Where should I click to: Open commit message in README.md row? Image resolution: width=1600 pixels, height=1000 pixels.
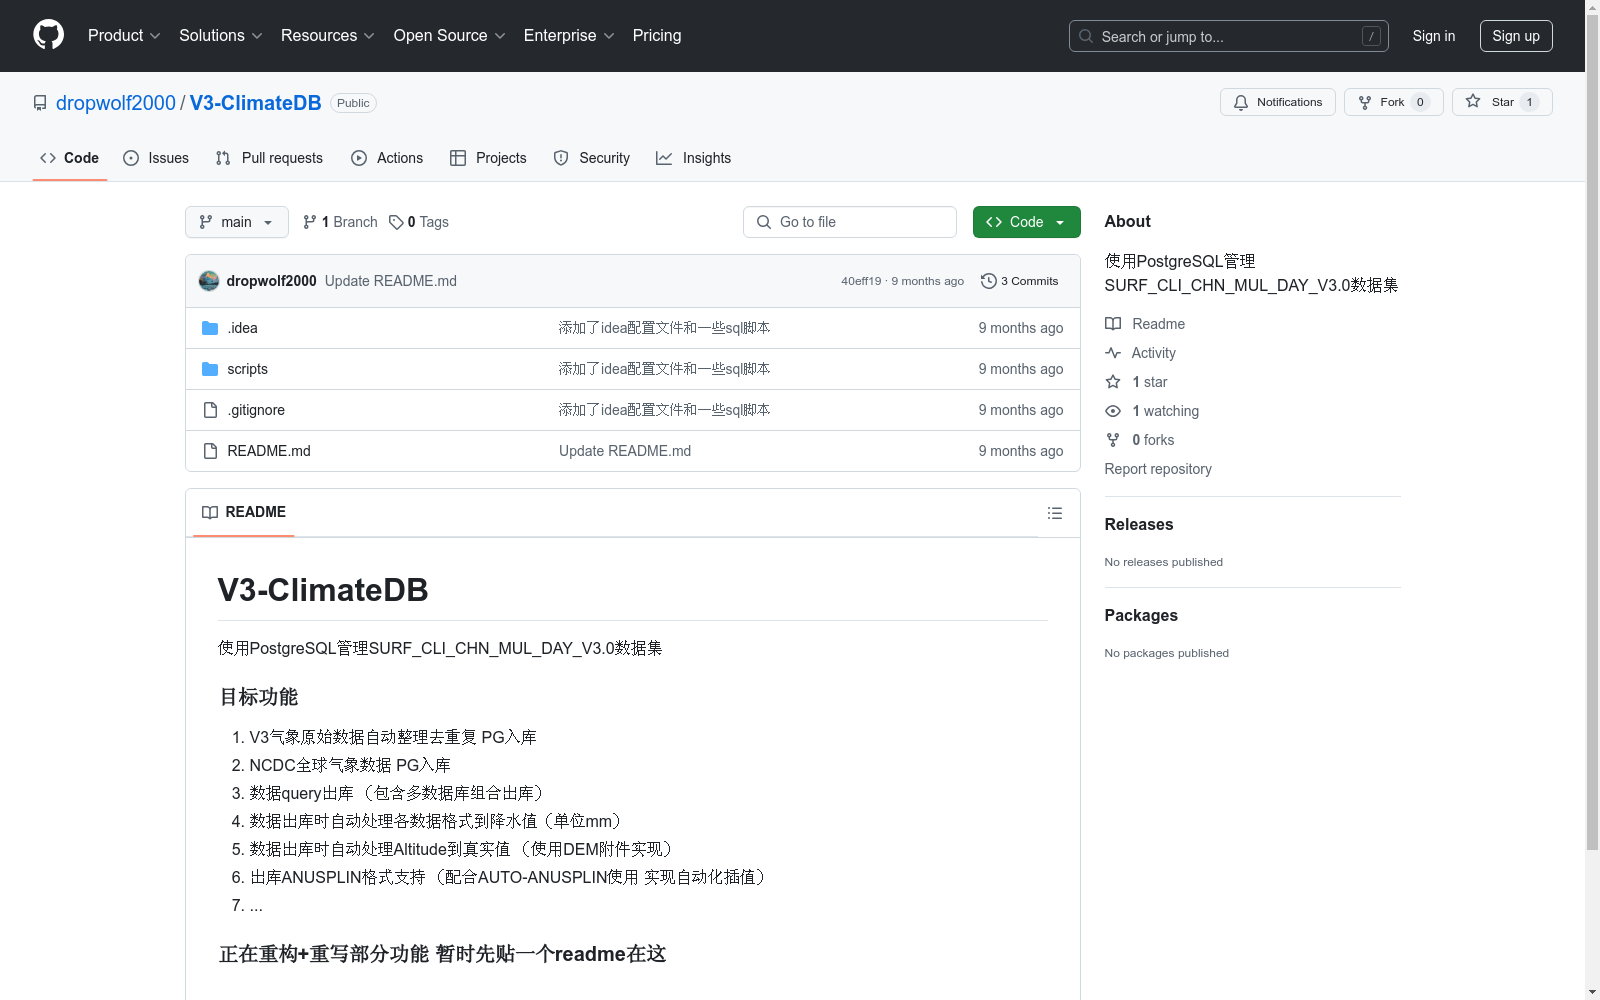[x=625, y=451]
